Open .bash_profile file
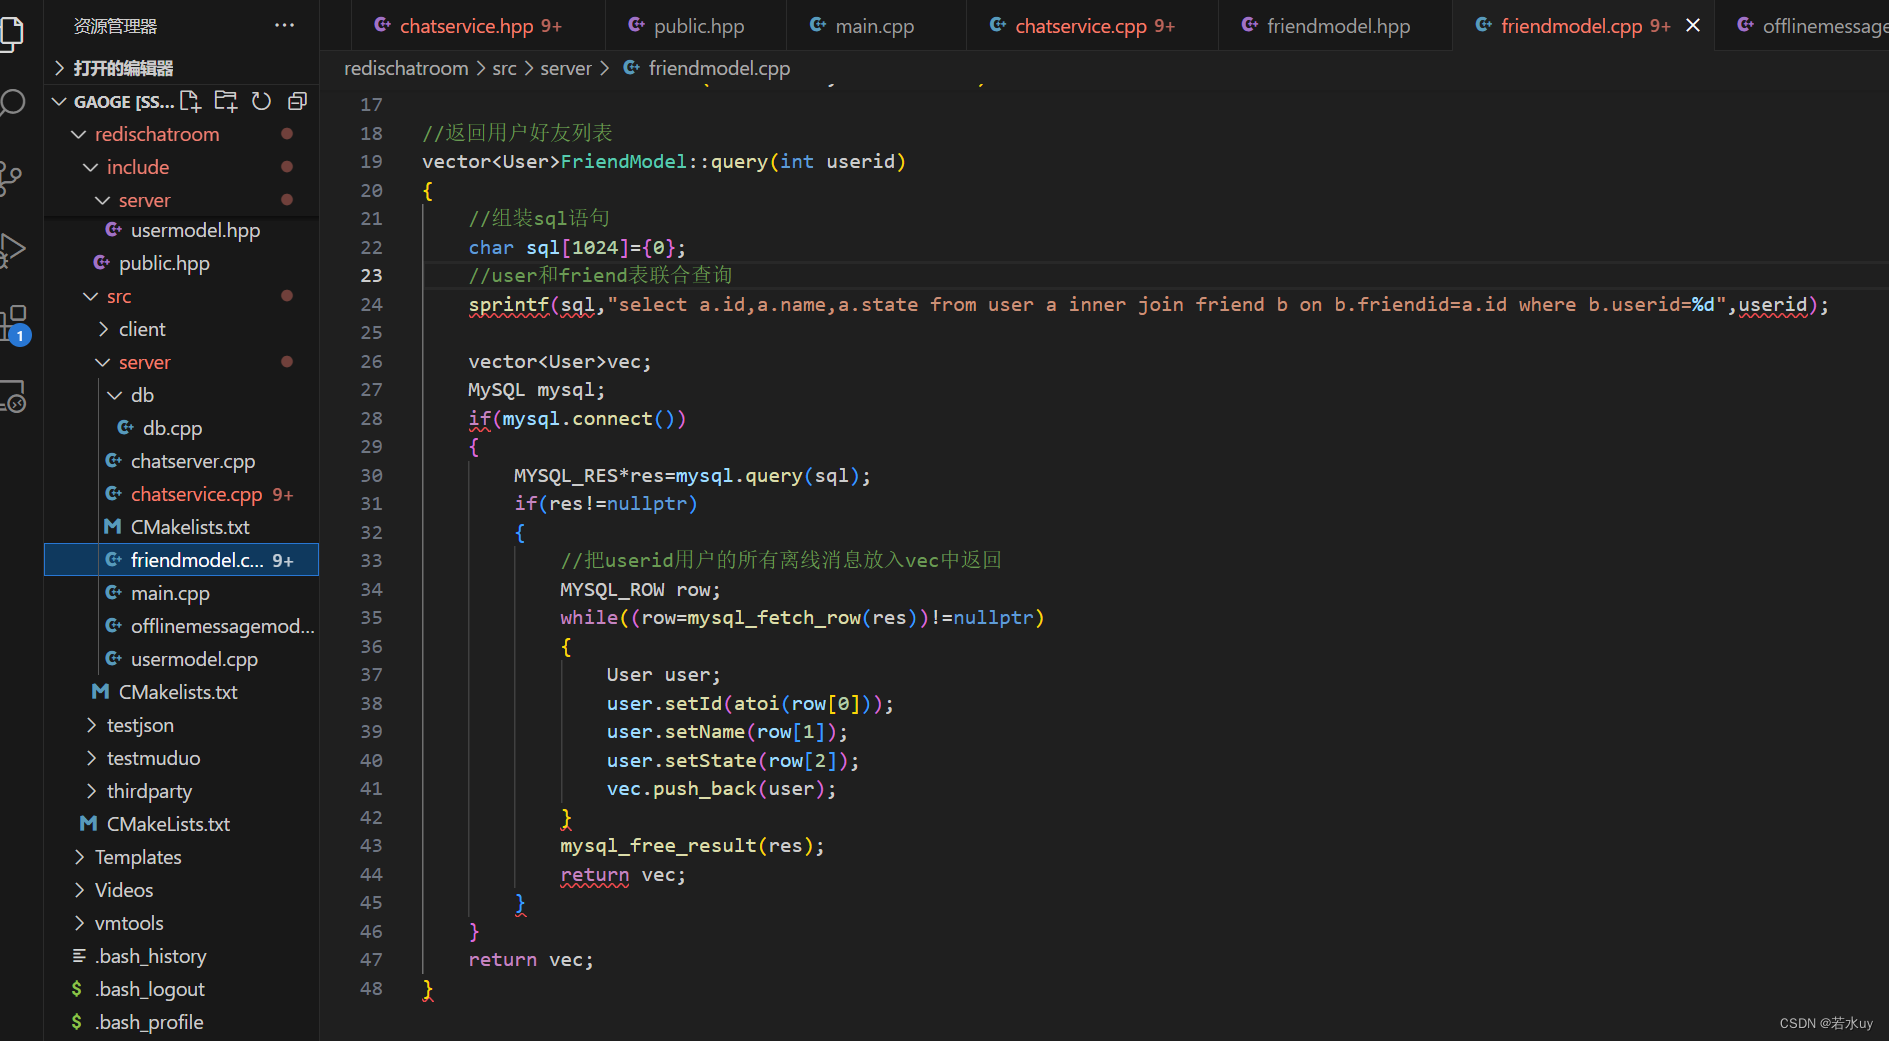The height and width of the screenshot is (1041, 1889). (181, 1022)
